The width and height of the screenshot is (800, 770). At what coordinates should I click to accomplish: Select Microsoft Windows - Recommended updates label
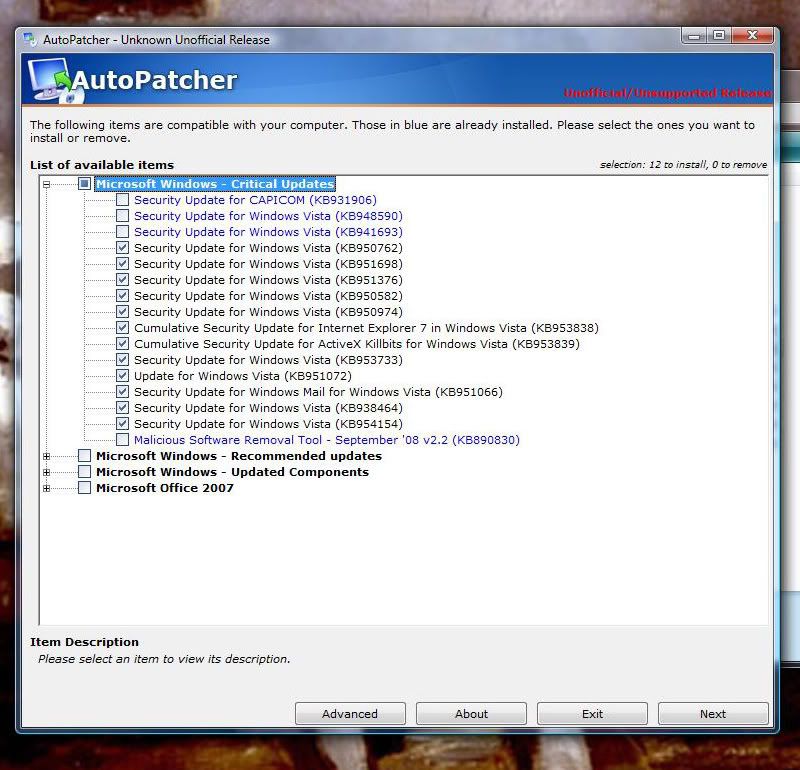click(239, 456)
